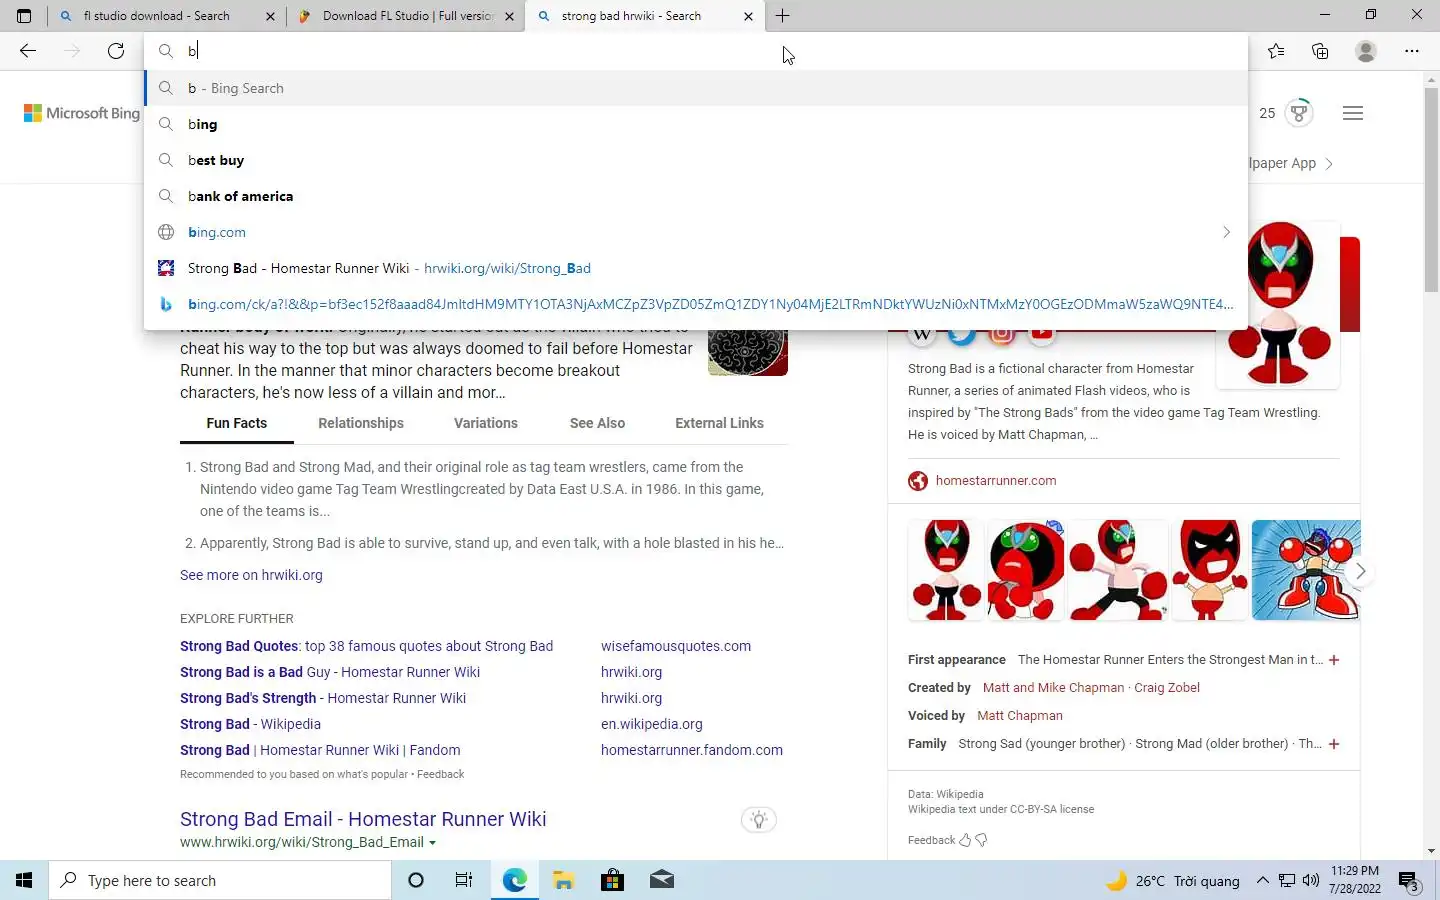Click the Microsoft Bing logo
Image resolution: width=1440 pixels, height=900 pixels.
point(82,113)
